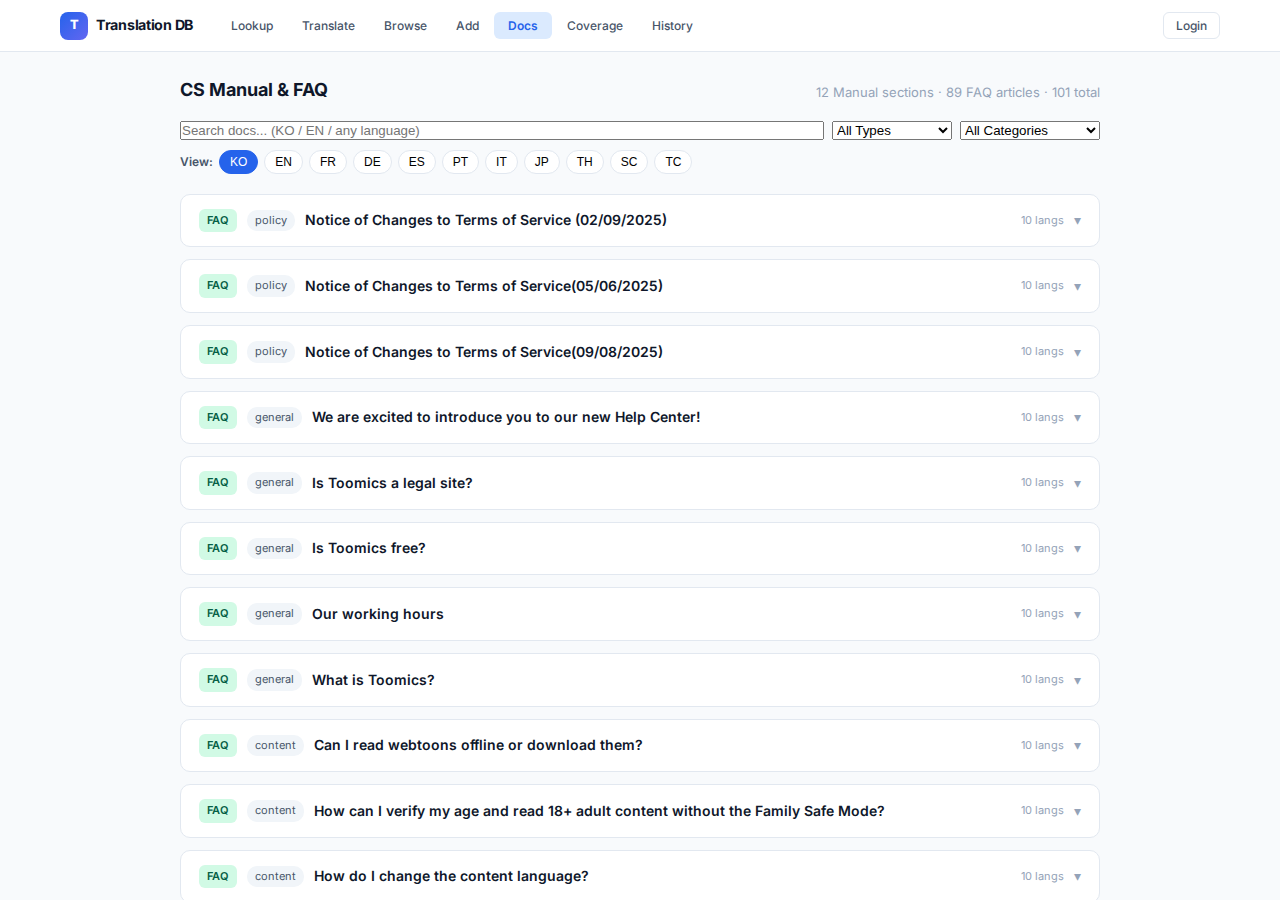Screen dimensions: 1280x900
Task: Click content tag on offline webtoons article
Action: tap(275, 746)
